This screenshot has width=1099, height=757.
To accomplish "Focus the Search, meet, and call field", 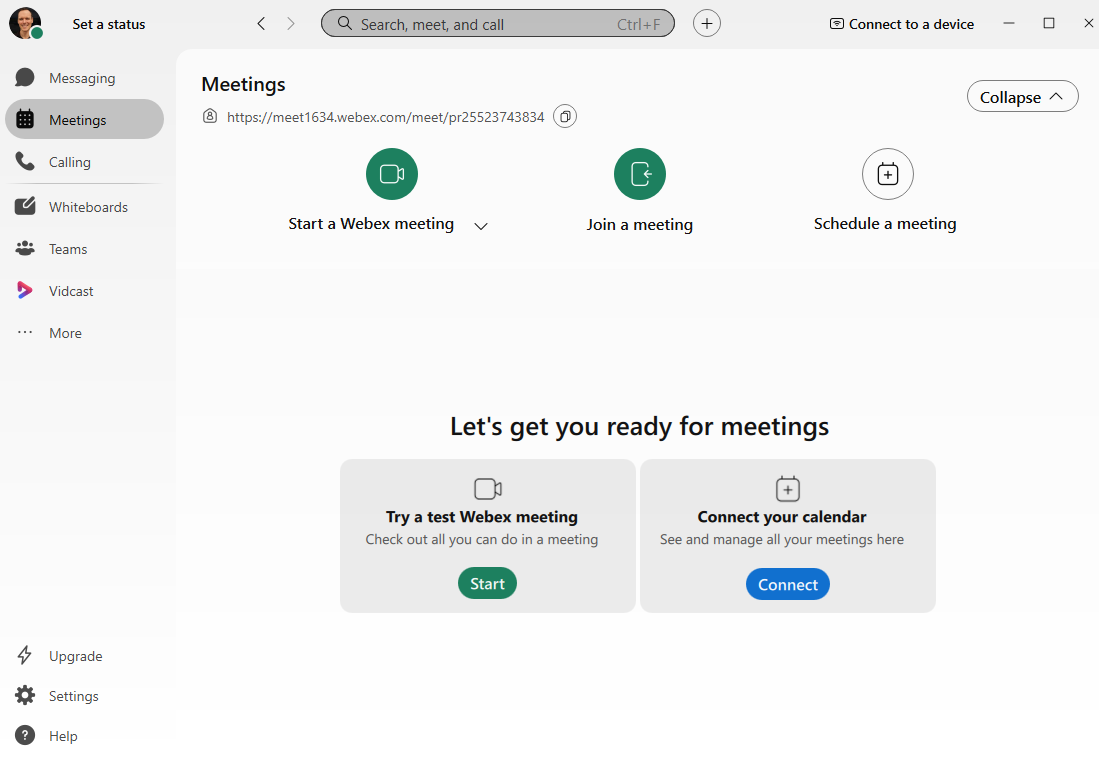I will (x=498, y=24).
